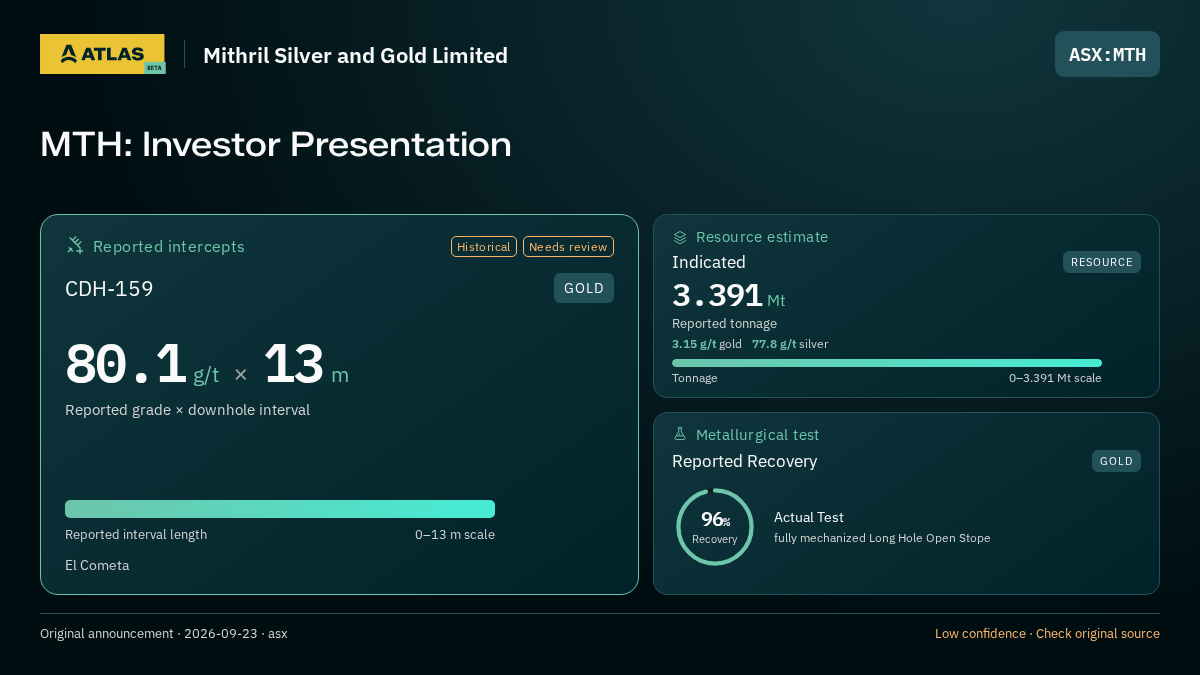This screenshot has width=1200, height=675.
Task: Click the flask icon beside Metallurgical test
Action: [680, 435]
